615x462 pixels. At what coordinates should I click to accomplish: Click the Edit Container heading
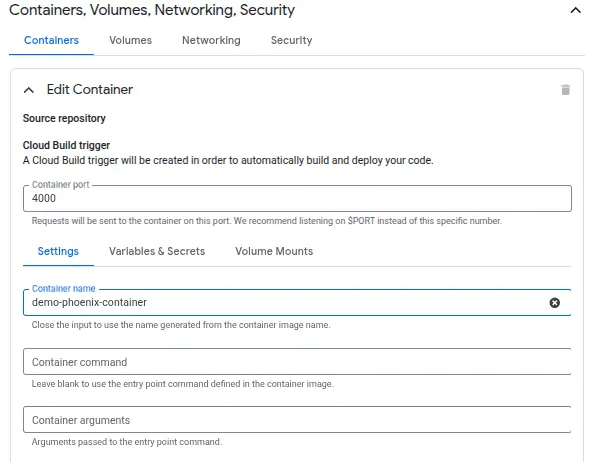point(90,90)
